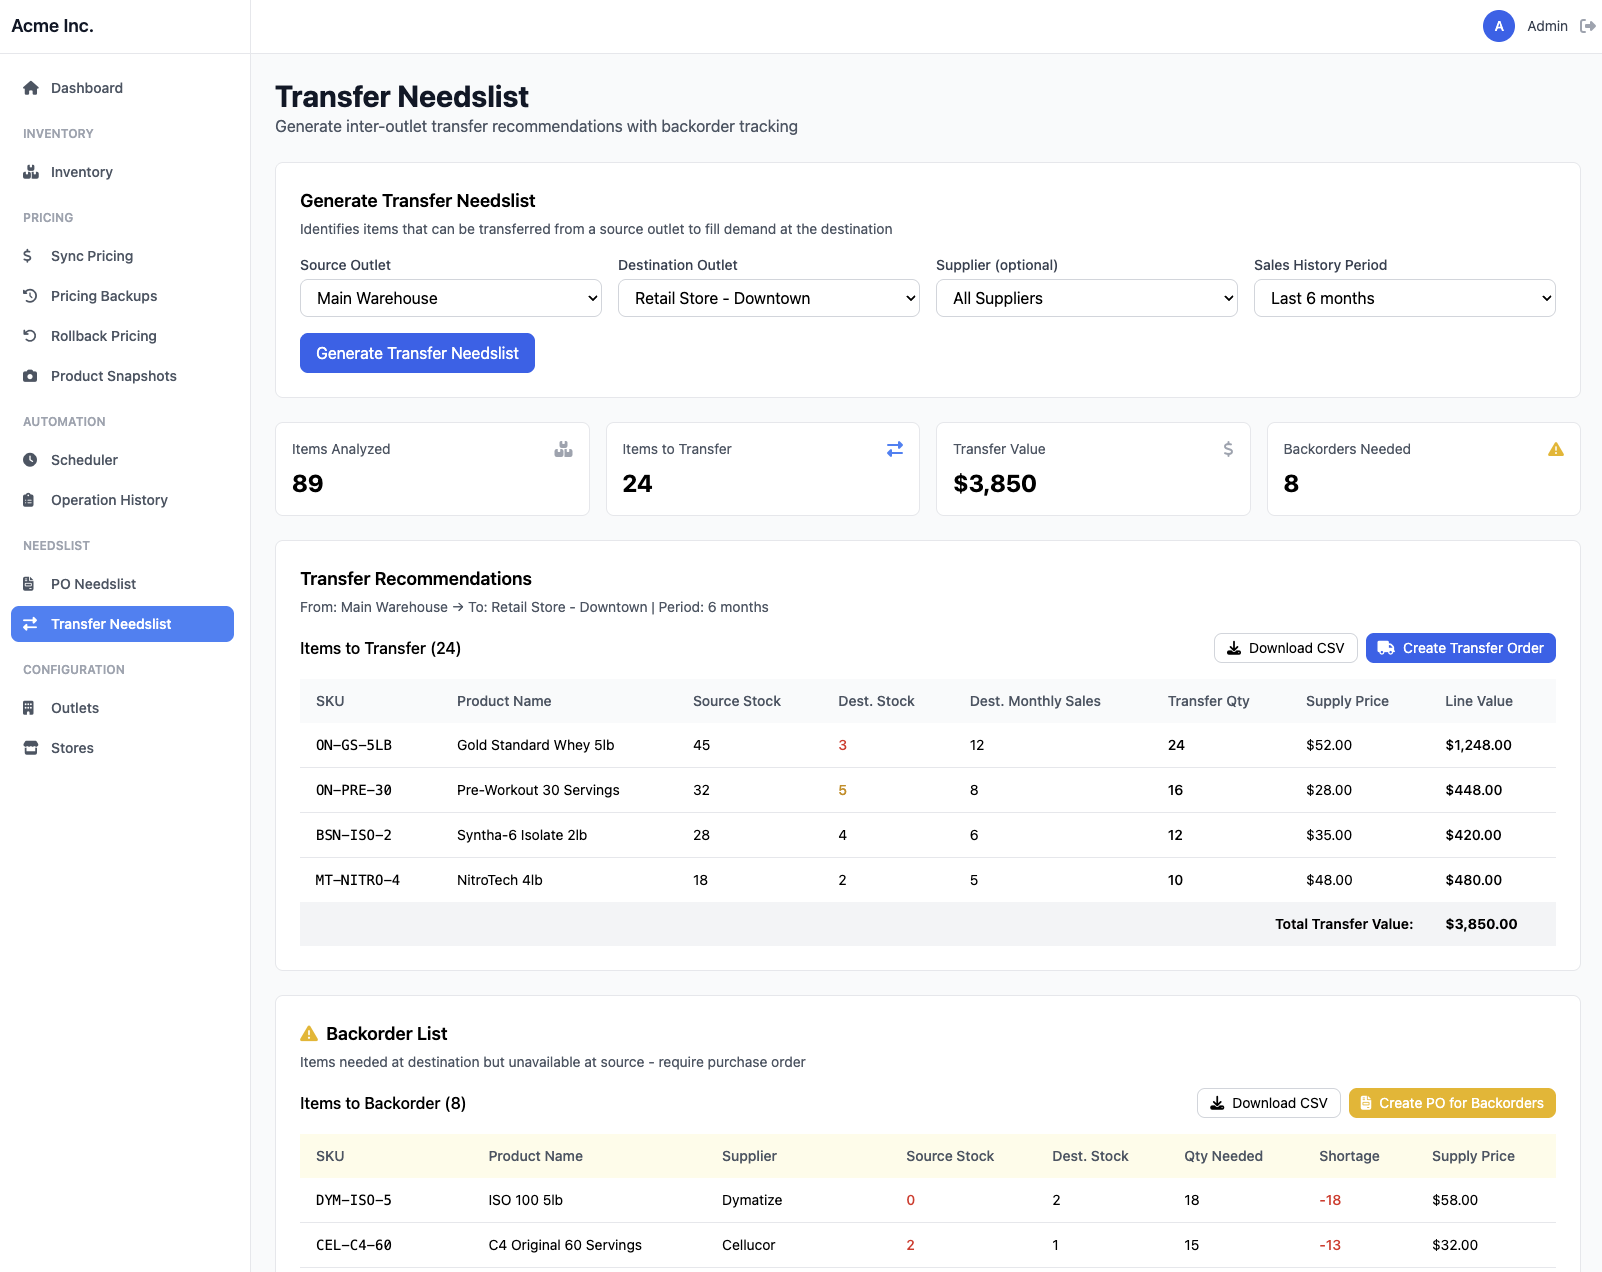Open the Source Outlet dropdown
1602x1272 pixels.
click(450, 298)
